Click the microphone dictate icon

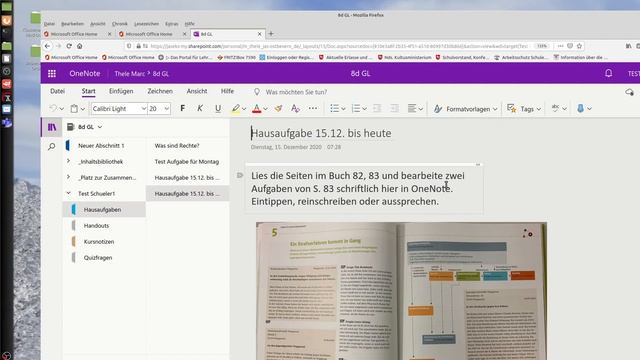(580, 109)
